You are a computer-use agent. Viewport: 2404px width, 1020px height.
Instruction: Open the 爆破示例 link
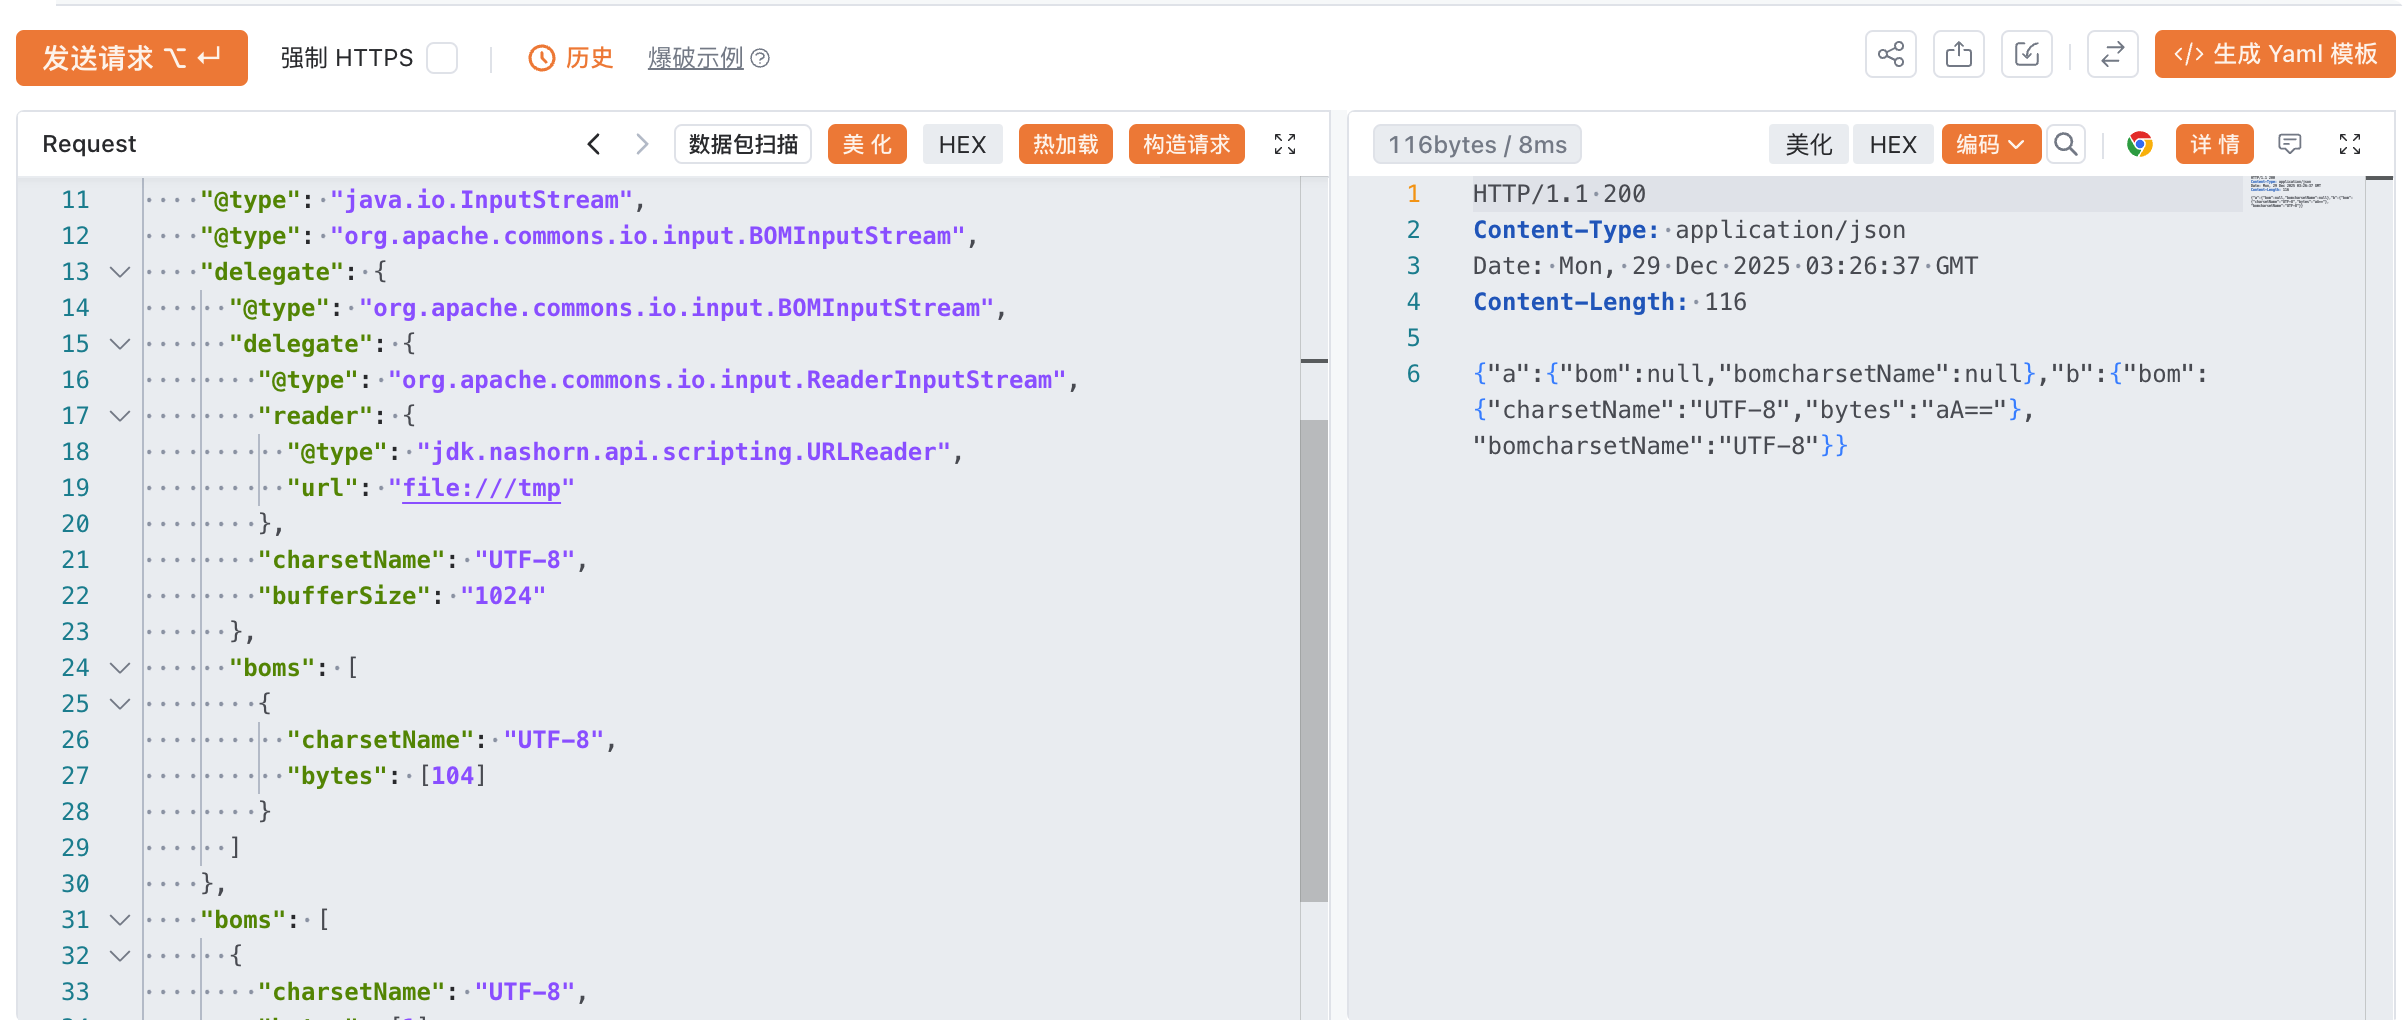point(696,58)
